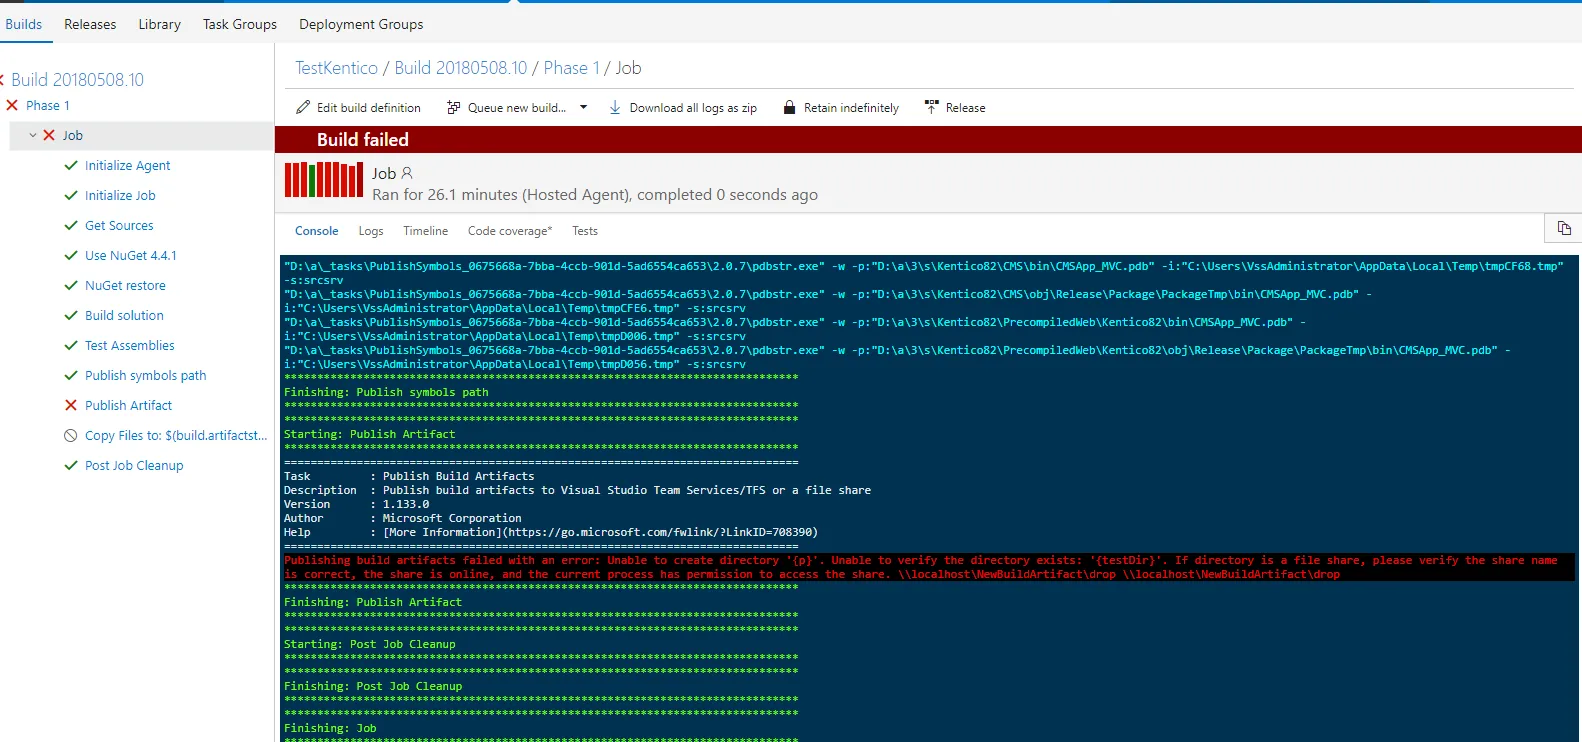This screenshot has height=742, width=1582.
Task: Open the Get Sources step
Action: tap(119, 225)
